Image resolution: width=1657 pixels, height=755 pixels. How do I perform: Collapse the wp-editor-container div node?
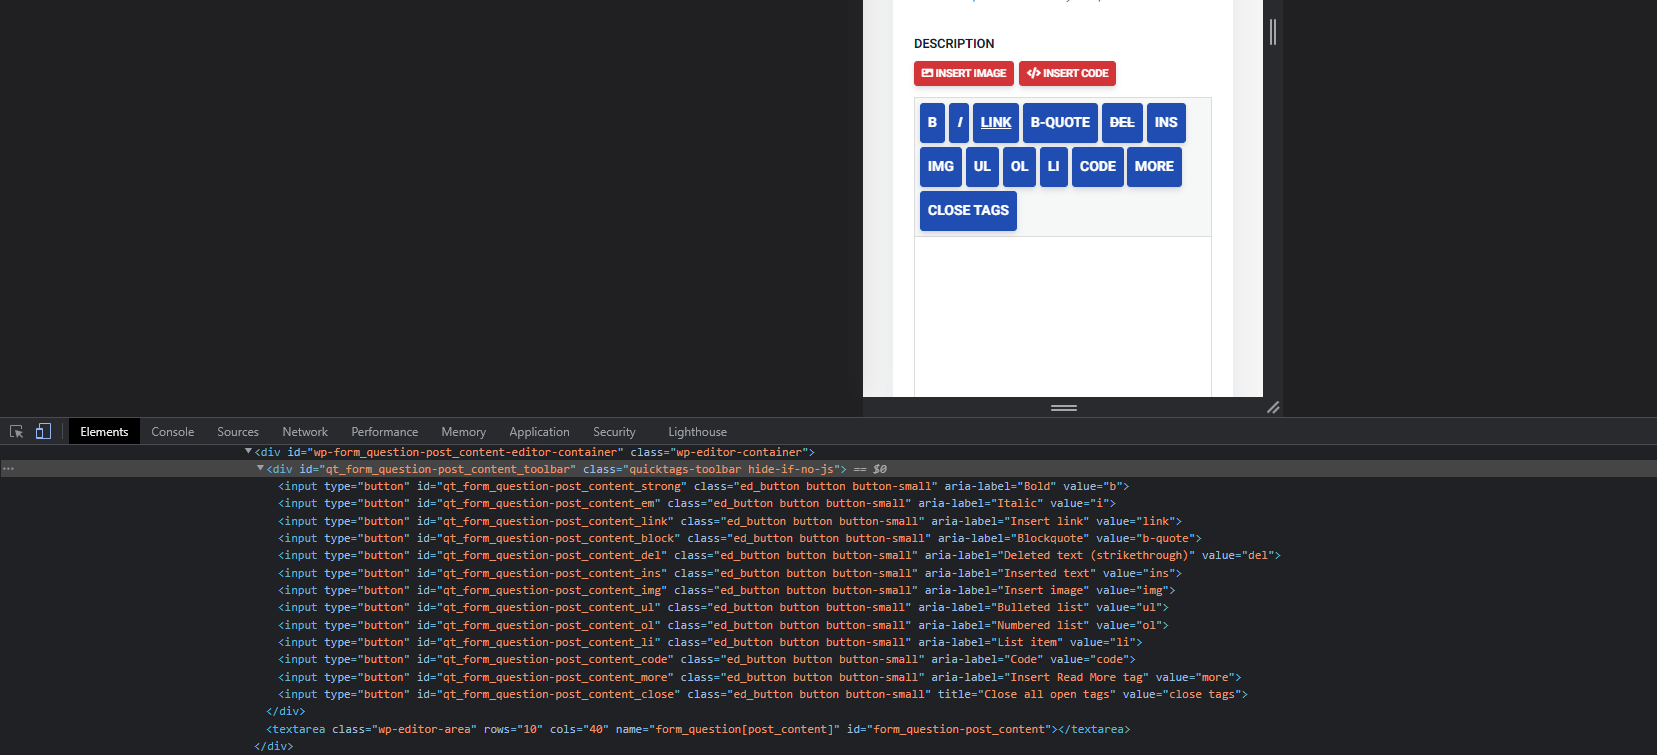[x=249, y=452]
